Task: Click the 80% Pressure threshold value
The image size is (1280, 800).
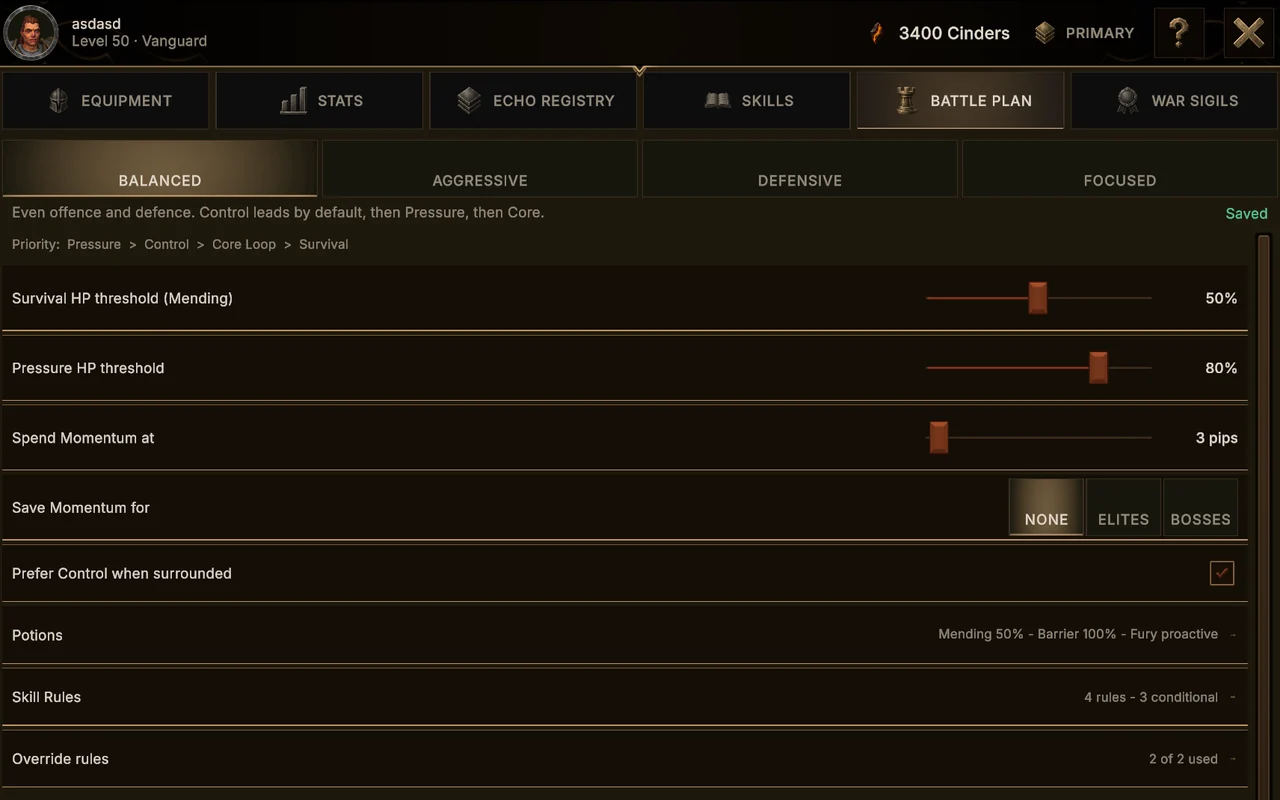Action: coord(1221,368)
